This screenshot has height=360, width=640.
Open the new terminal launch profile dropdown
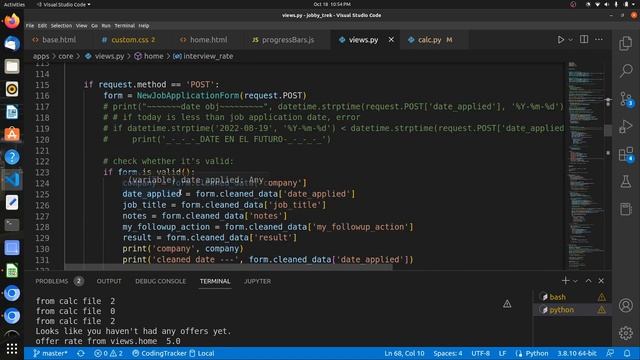[575, 281]
